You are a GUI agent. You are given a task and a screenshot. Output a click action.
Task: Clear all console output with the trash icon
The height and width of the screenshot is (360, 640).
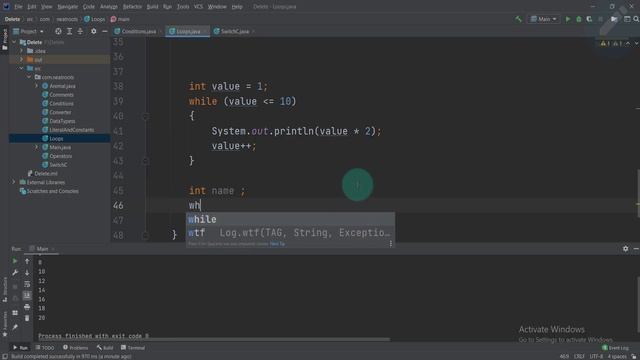pos(27,318)
